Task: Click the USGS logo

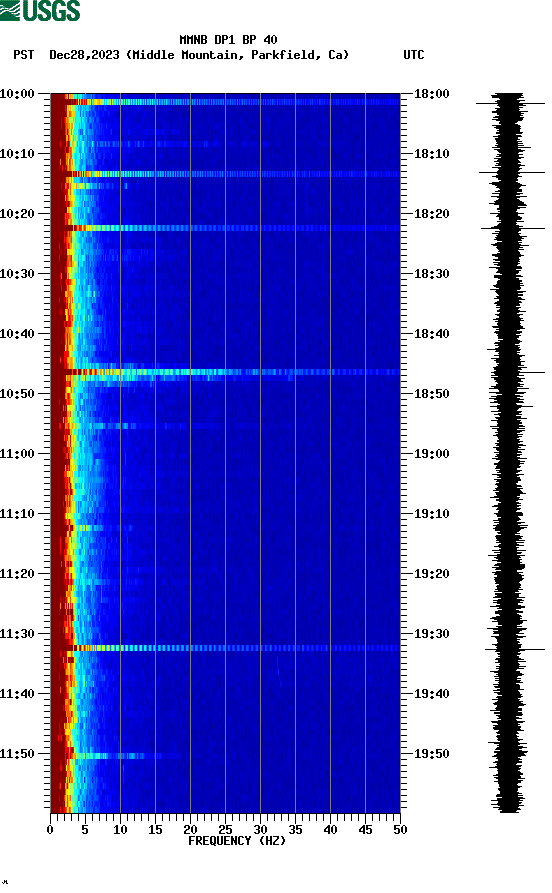Action: [x=40, y=11]
